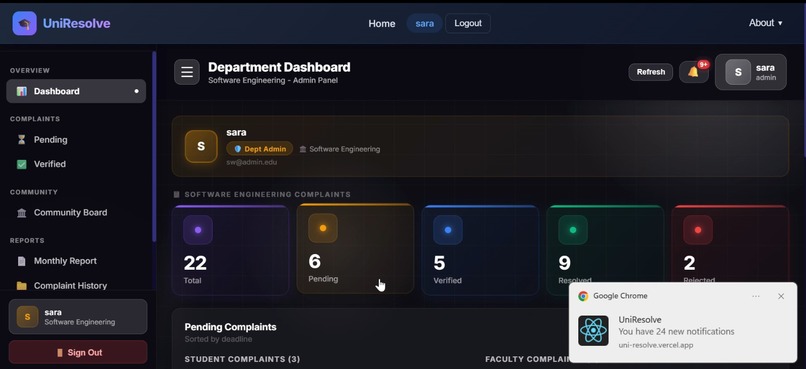The height and width of the screenshot is (369, 806).
Task: Open Pending complaints in sidebar
Action: click(76, 140)
